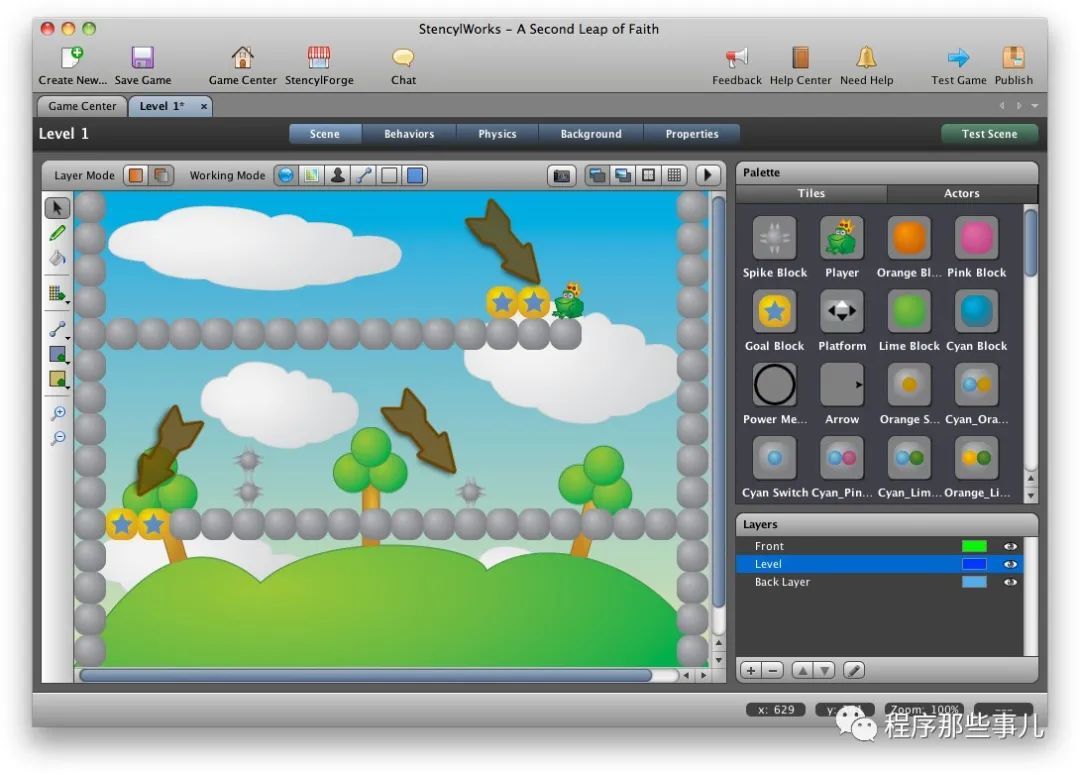Screen dimensions: 1080x774
Task: Move layer down with down arrow
Action: click(x=824, y=670)
